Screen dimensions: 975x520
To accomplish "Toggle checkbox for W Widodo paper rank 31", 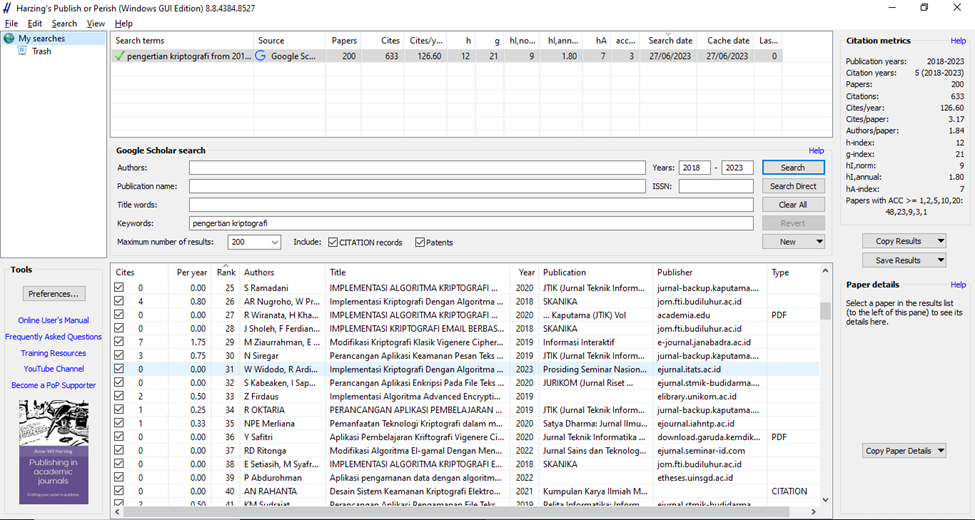I will point(119,369).
